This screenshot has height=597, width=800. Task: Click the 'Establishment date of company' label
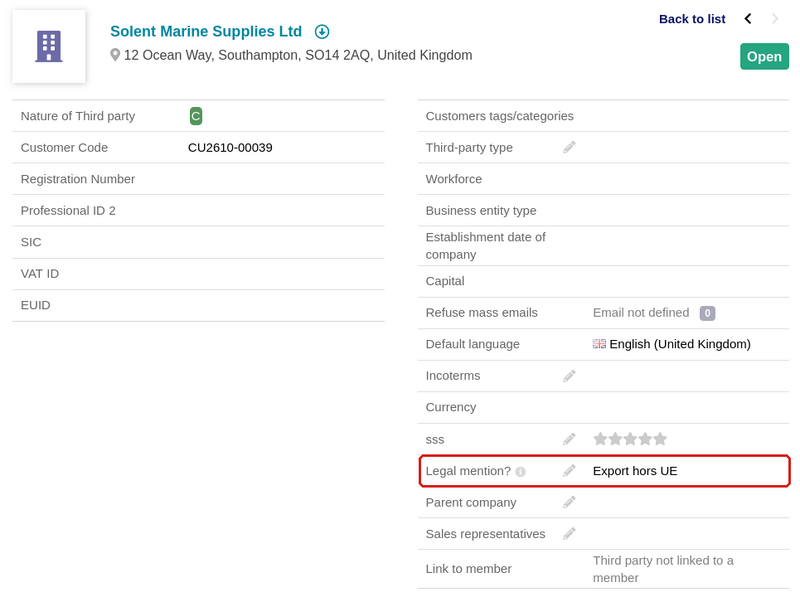pos(486,246)
